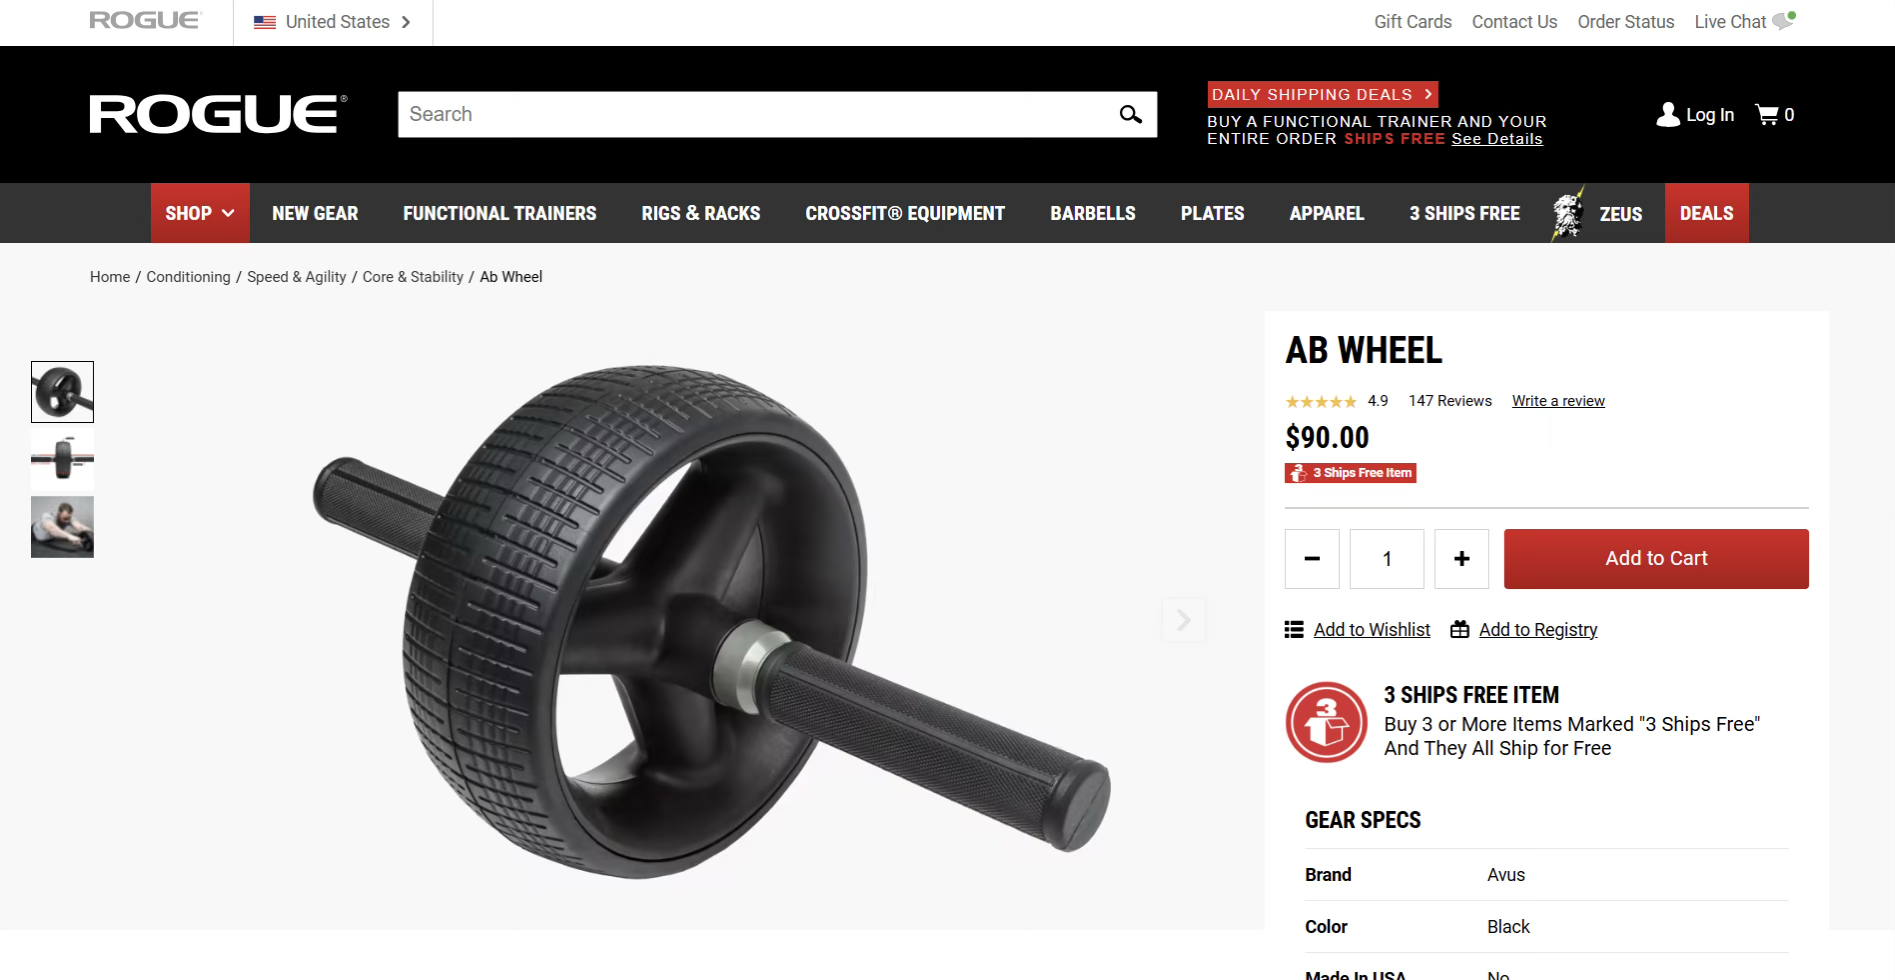Image resolution: width=1895 pixels, height=980 pixels.
Task: Open the shopping cart icon
Action: click(1767, 115)
